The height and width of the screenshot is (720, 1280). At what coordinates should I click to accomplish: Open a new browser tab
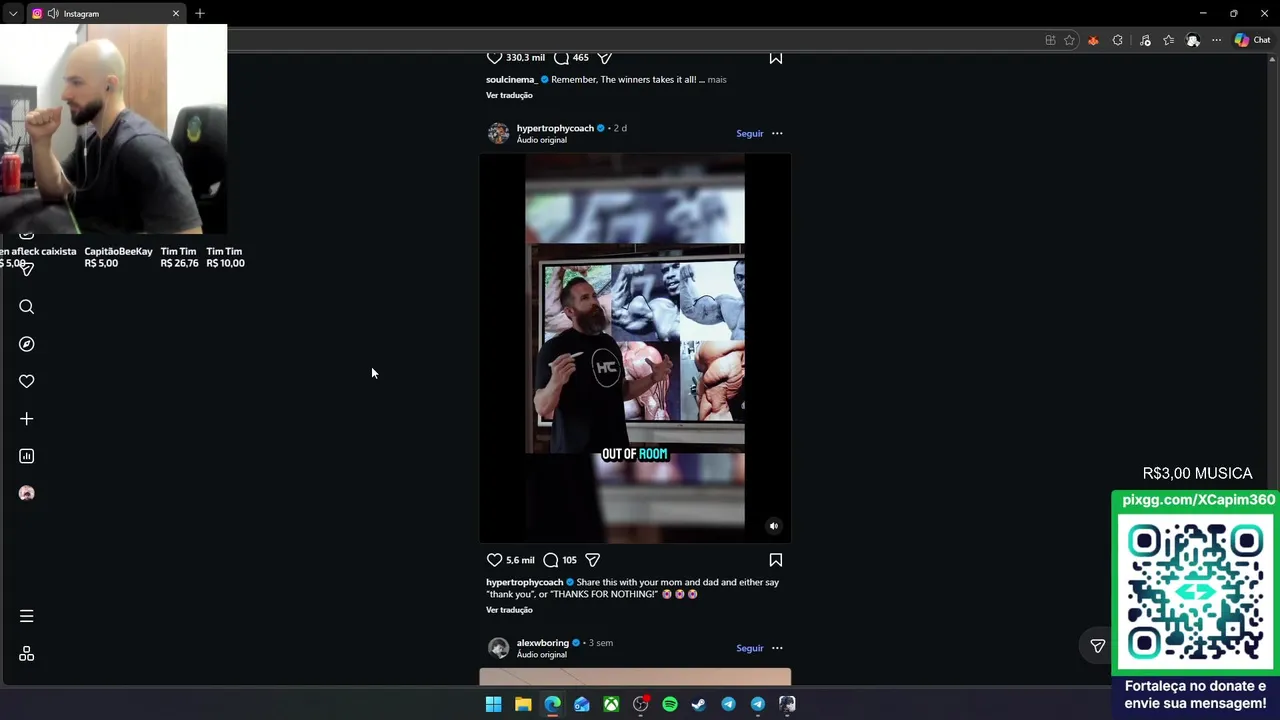200,14
